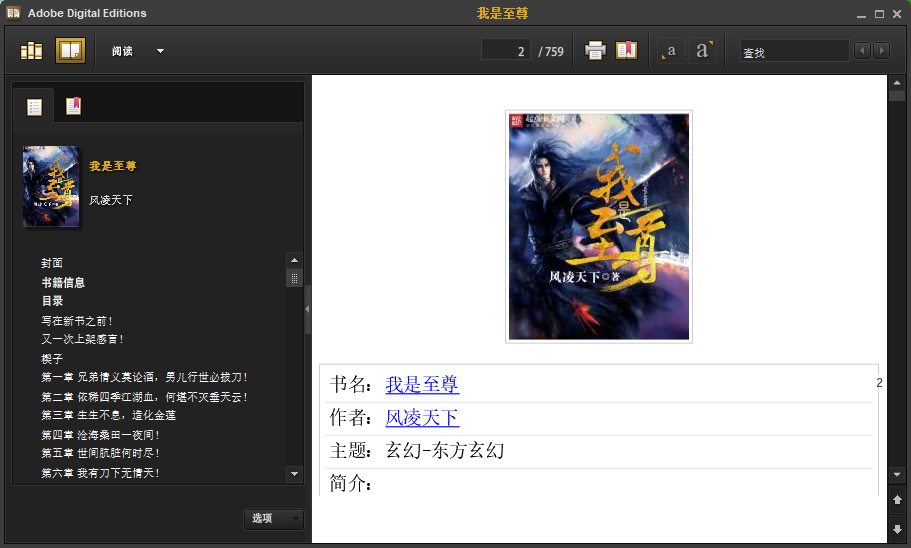Click the sidebar book cover thumbnail

(x=51, y=186)
